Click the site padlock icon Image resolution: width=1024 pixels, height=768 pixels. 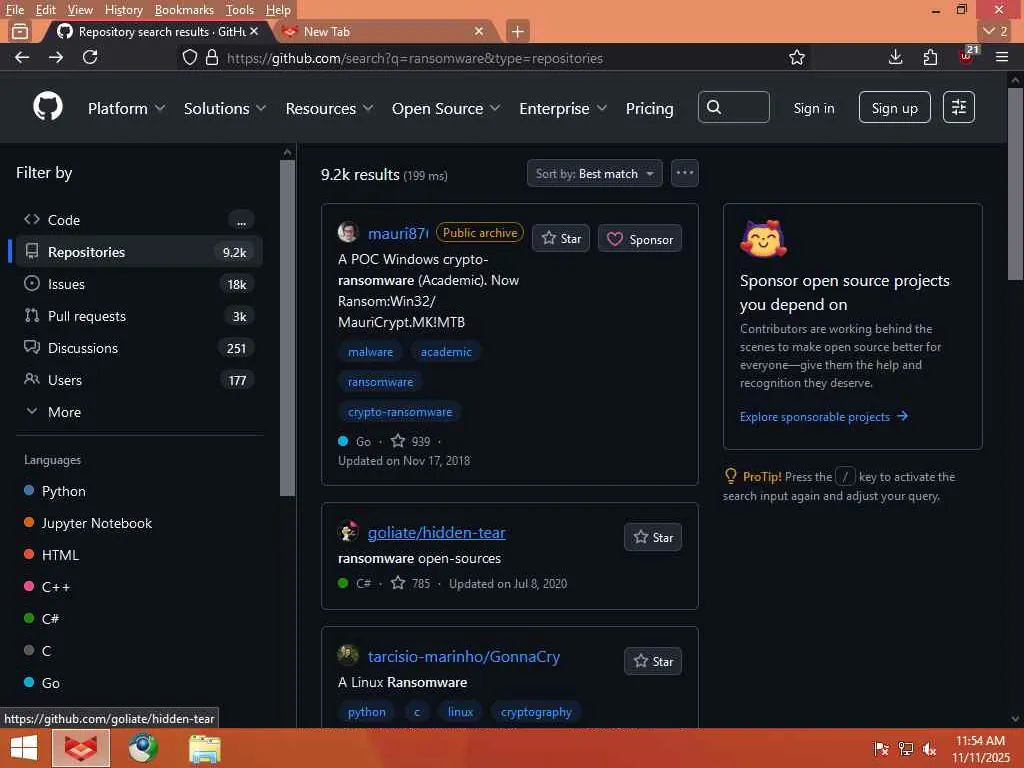click(x=212, y=57)
